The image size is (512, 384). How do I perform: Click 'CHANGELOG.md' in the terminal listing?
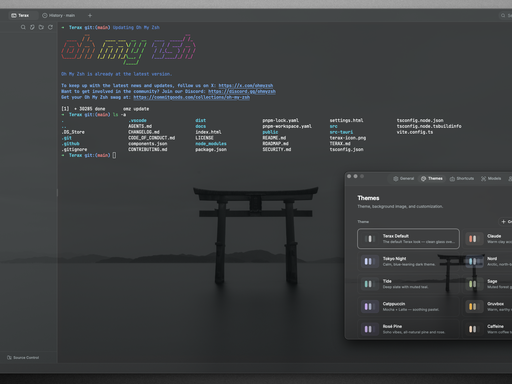click(144, 132)
